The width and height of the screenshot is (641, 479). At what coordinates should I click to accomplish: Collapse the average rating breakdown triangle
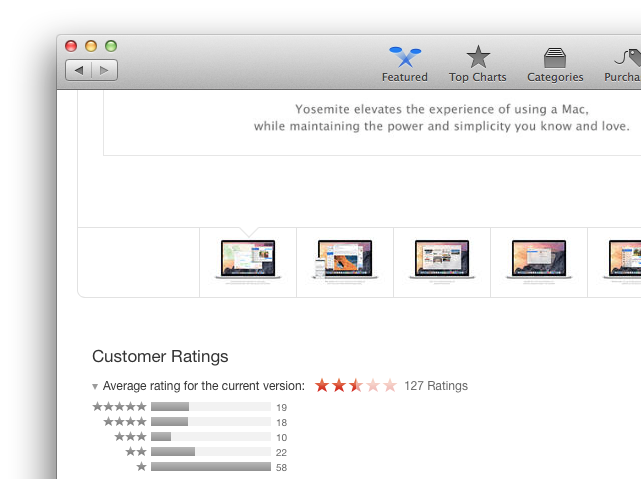tap(95, 386)
